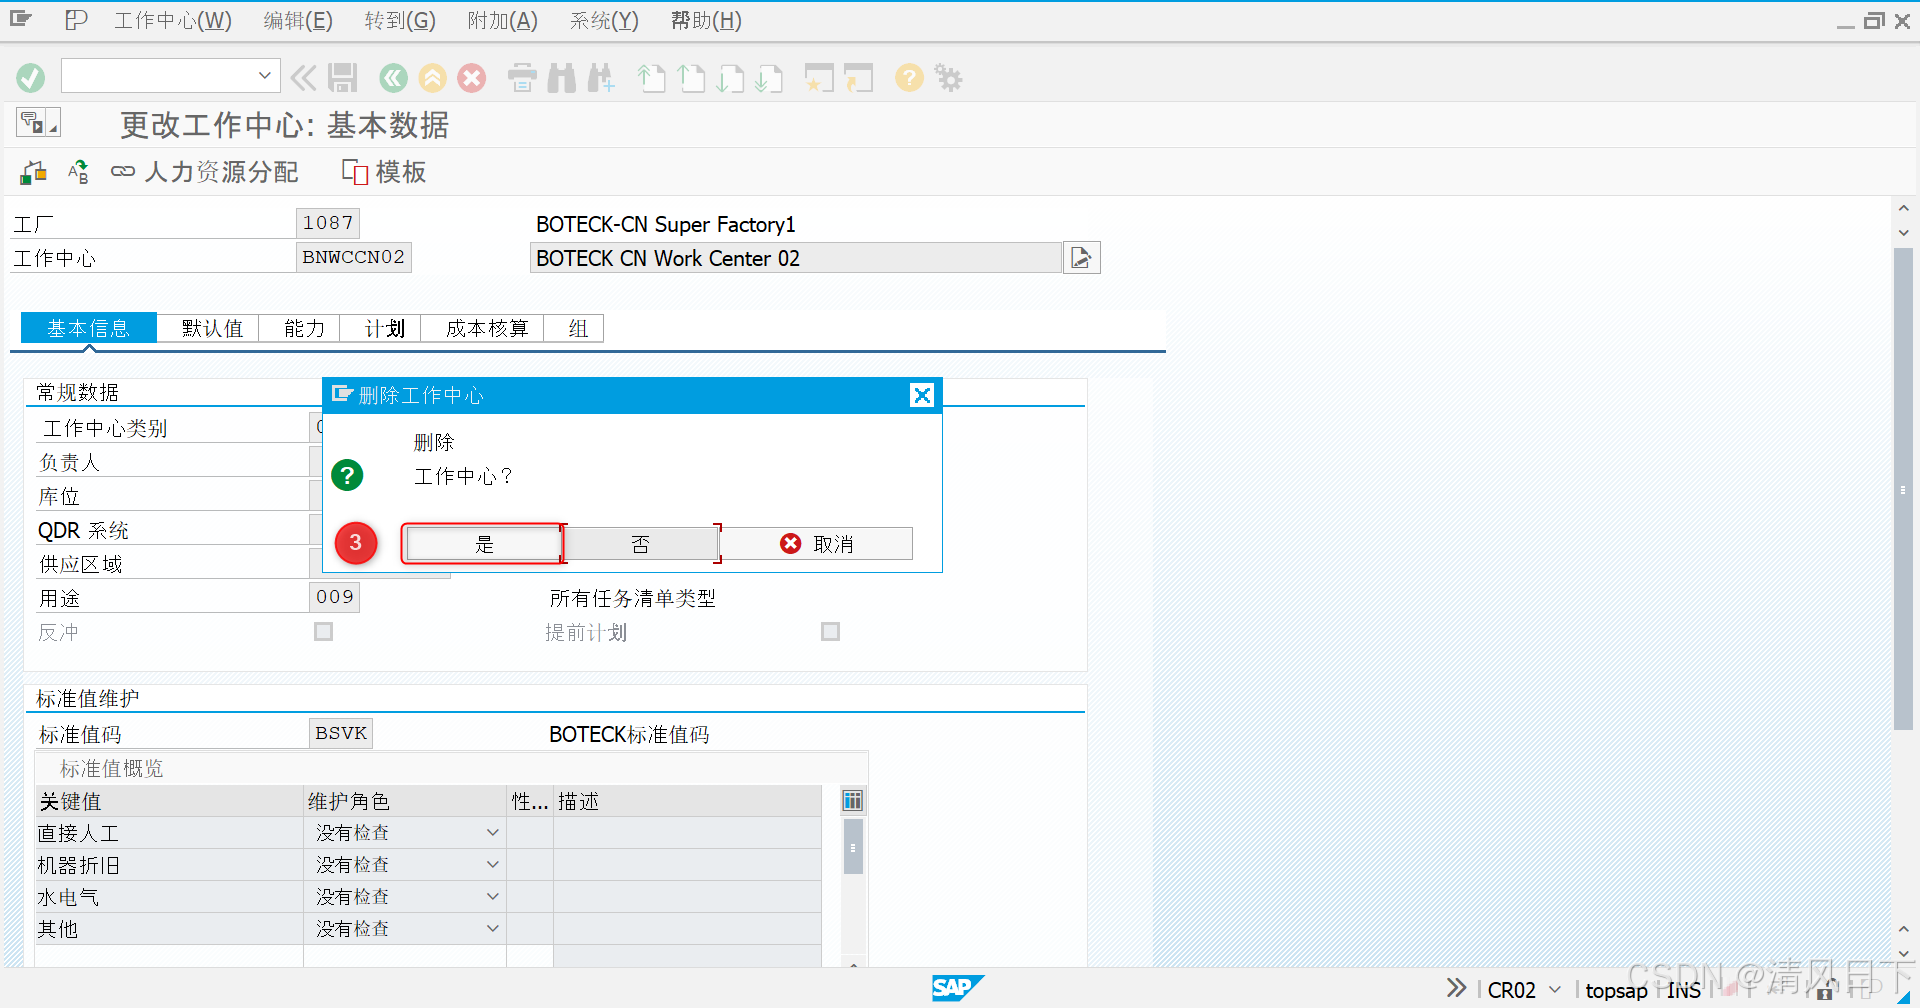Click 取消 cancel button in dialog

click(817, 544)
